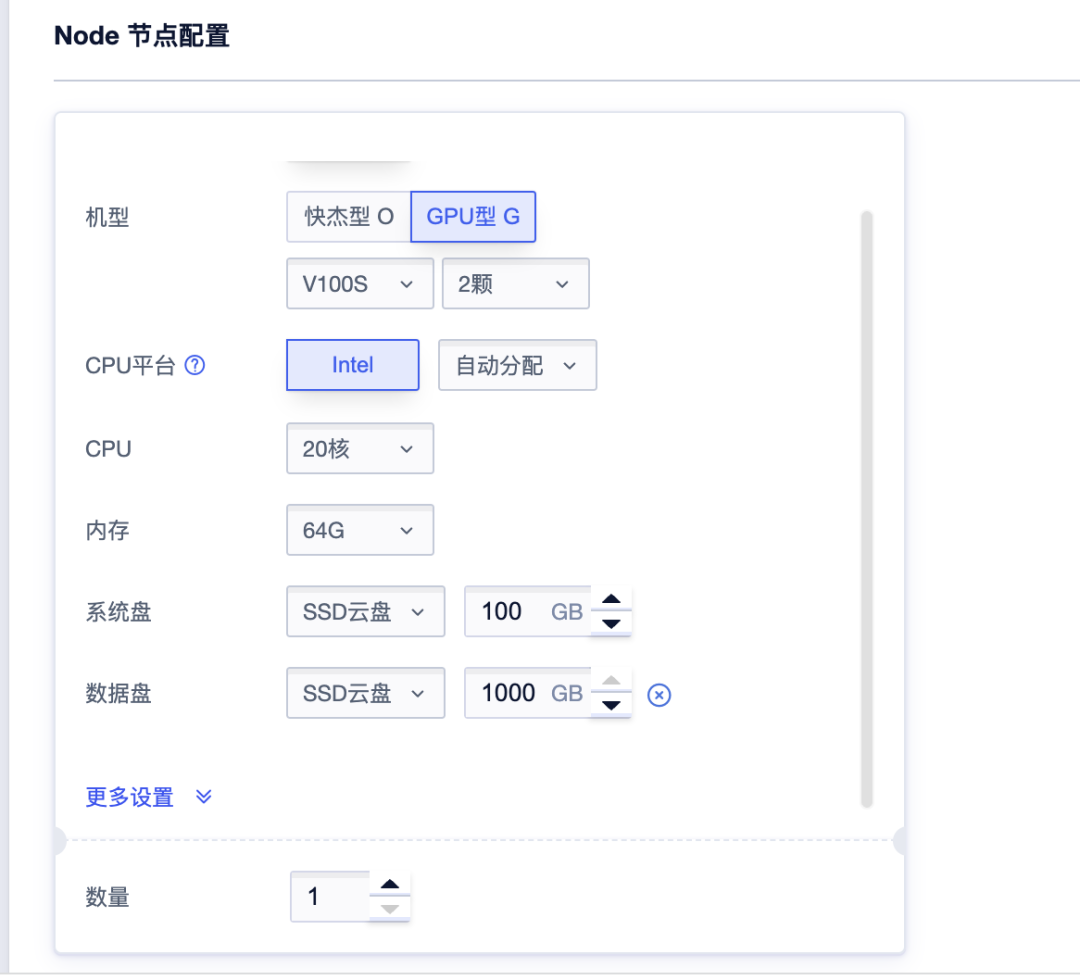The image size is (1080, 980).
Task: Click the double chevron beside 更多设置
Action: pyautogui.click(x=204, y=797)
